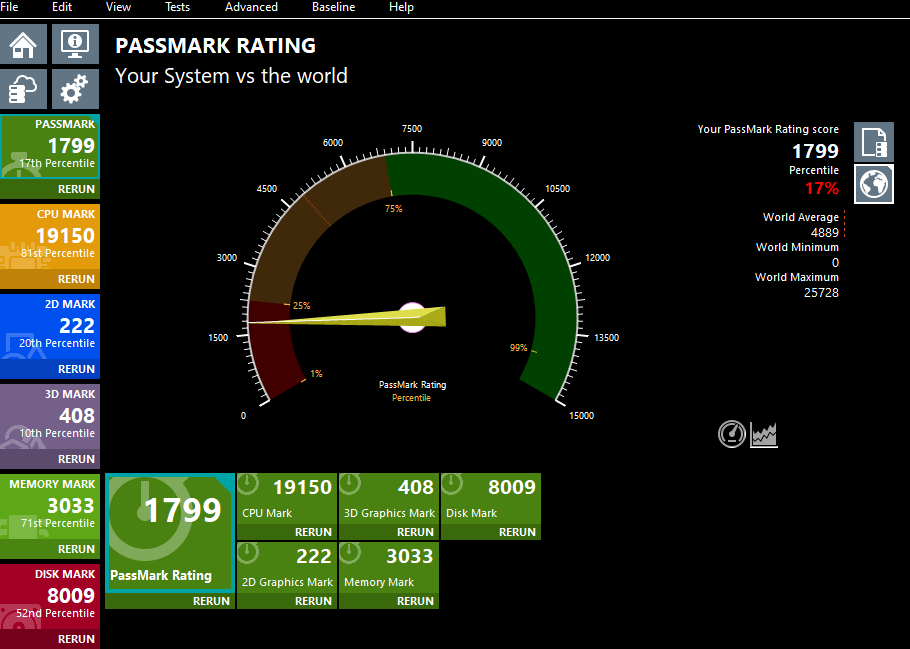
Task: Switch to the gauge view icon
Action: [732, 434]
